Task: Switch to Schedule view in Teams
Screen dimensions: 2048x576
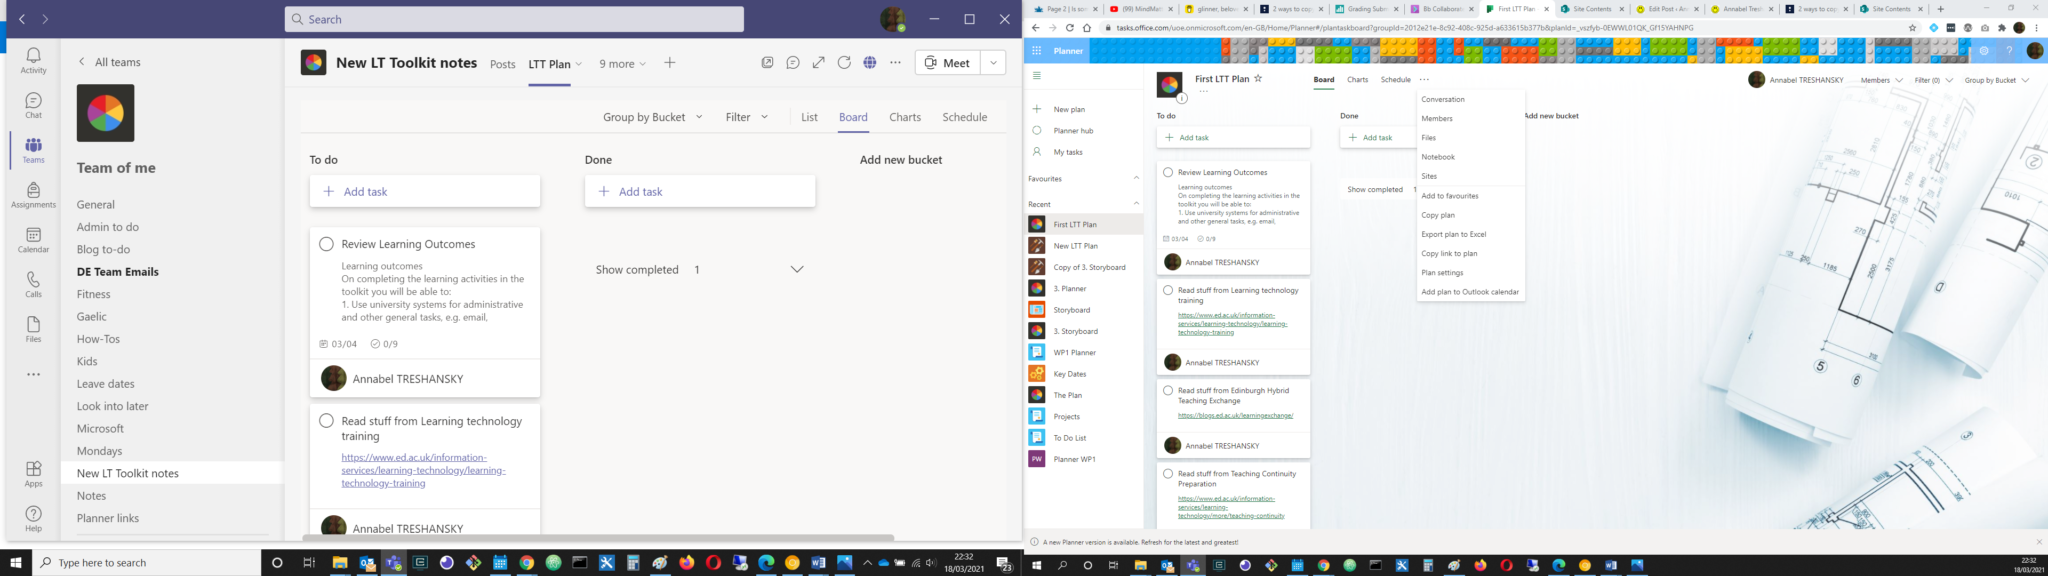Action: (964, 117)
